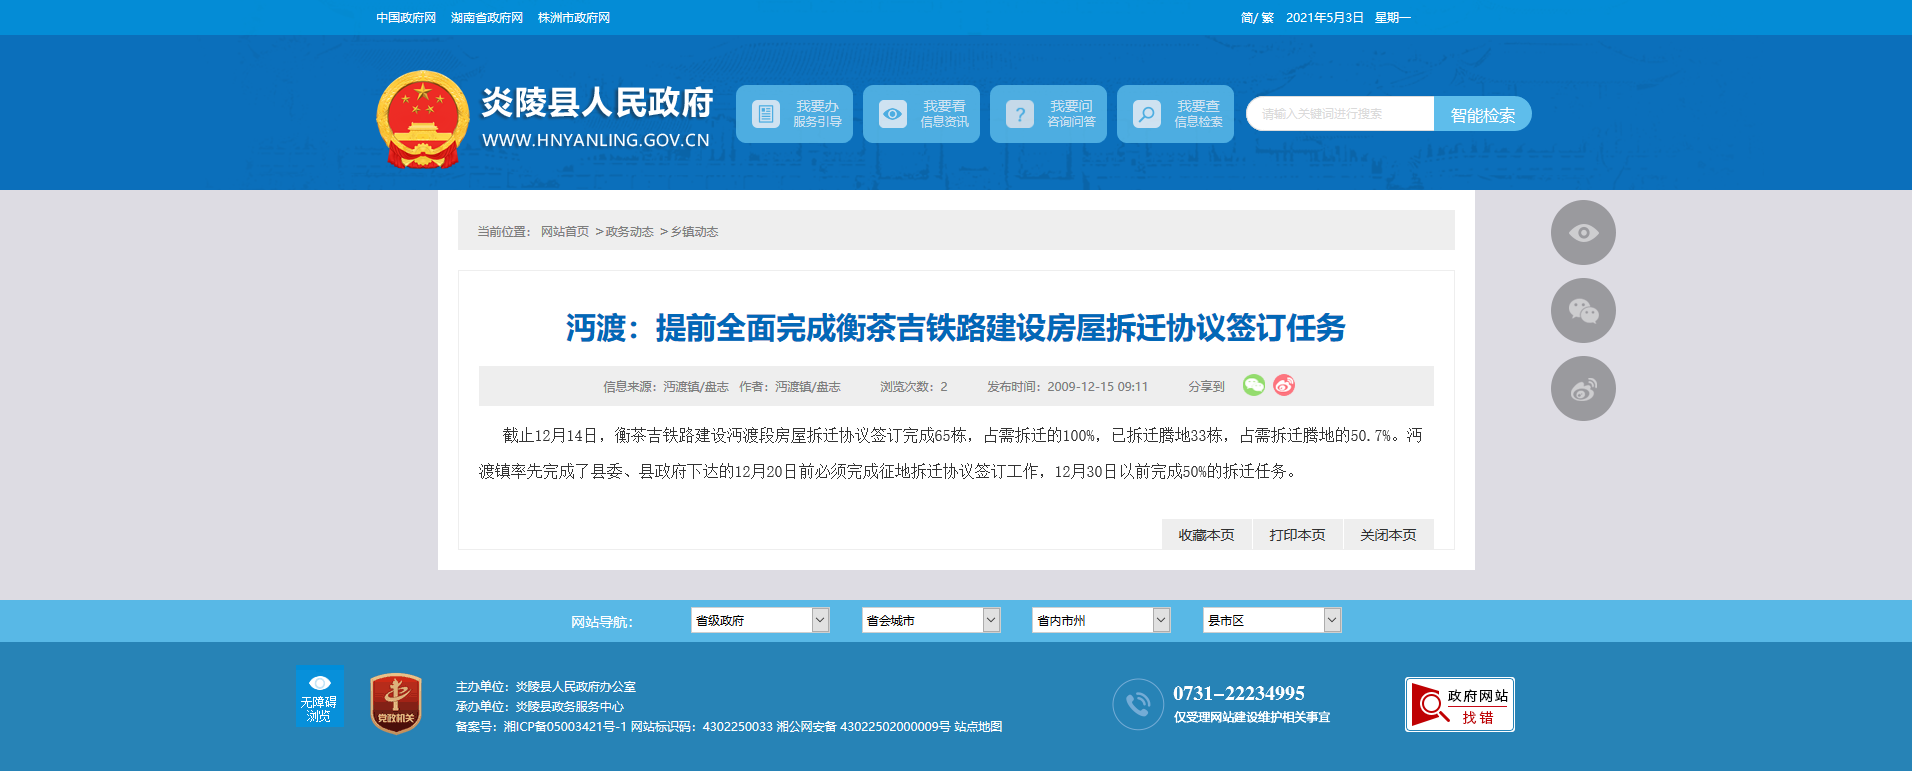This screenshot has width=1912, height=771.
Task: Click the 打印本页 print button
Action: (x=1297, y=535)
